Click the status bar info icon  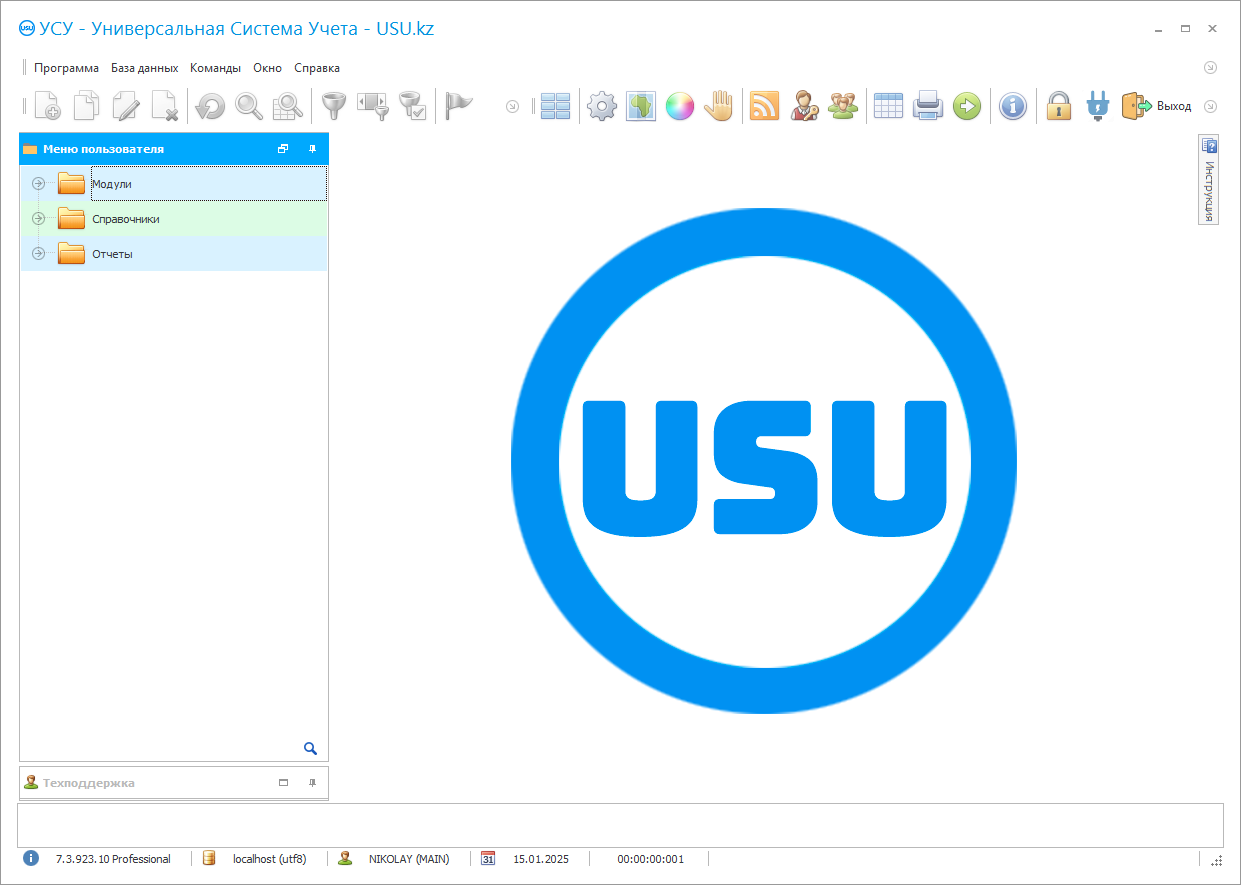click(31, 858)
